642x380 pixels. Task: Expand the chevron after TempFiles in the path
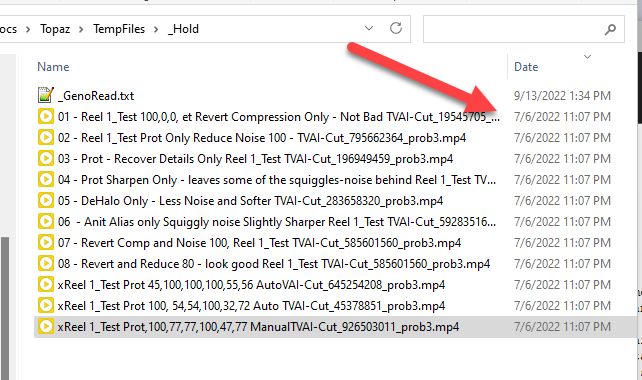[x=156, y=29]
